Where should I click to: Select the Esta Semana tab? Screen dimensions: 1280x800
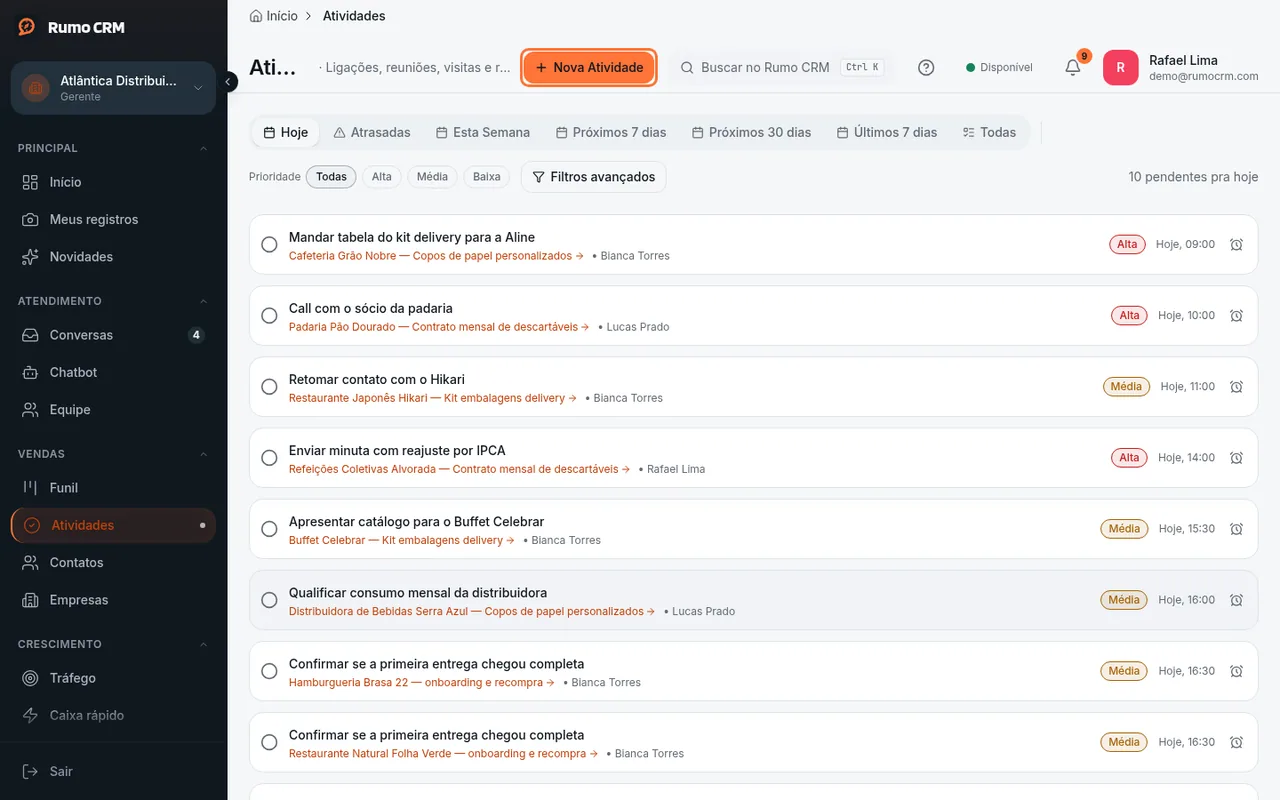click(483, 132)
